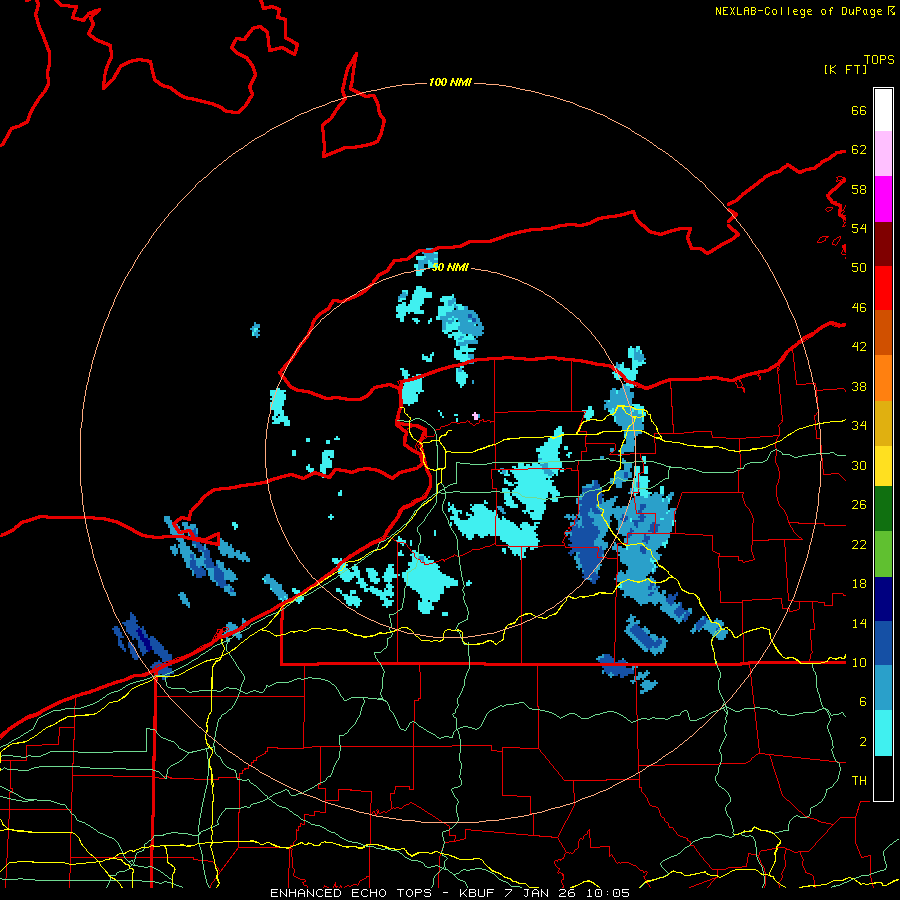
Task: Click the "TOPS" legend title
Action: click(879, 59)
